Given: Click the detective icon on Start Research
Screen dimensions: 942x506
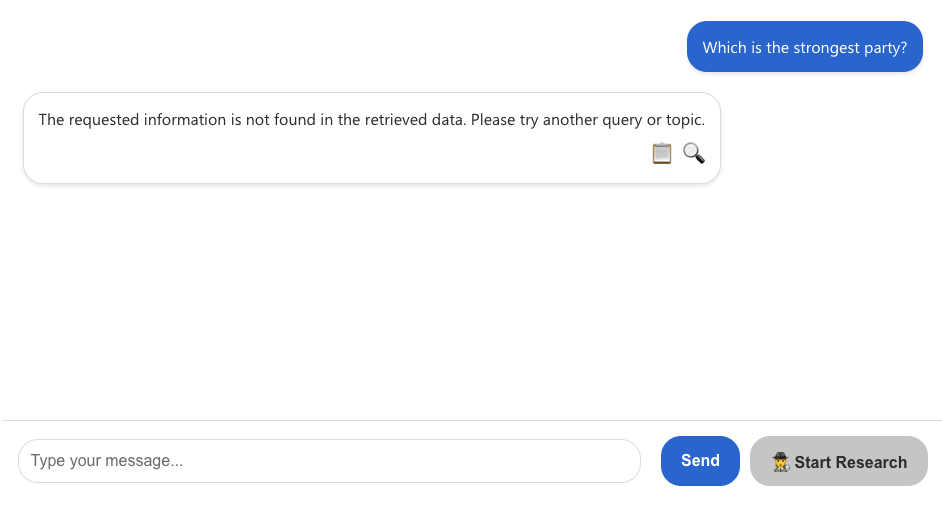Looking at the screenshot, I should pyautogui.click(x=781, y=461).
